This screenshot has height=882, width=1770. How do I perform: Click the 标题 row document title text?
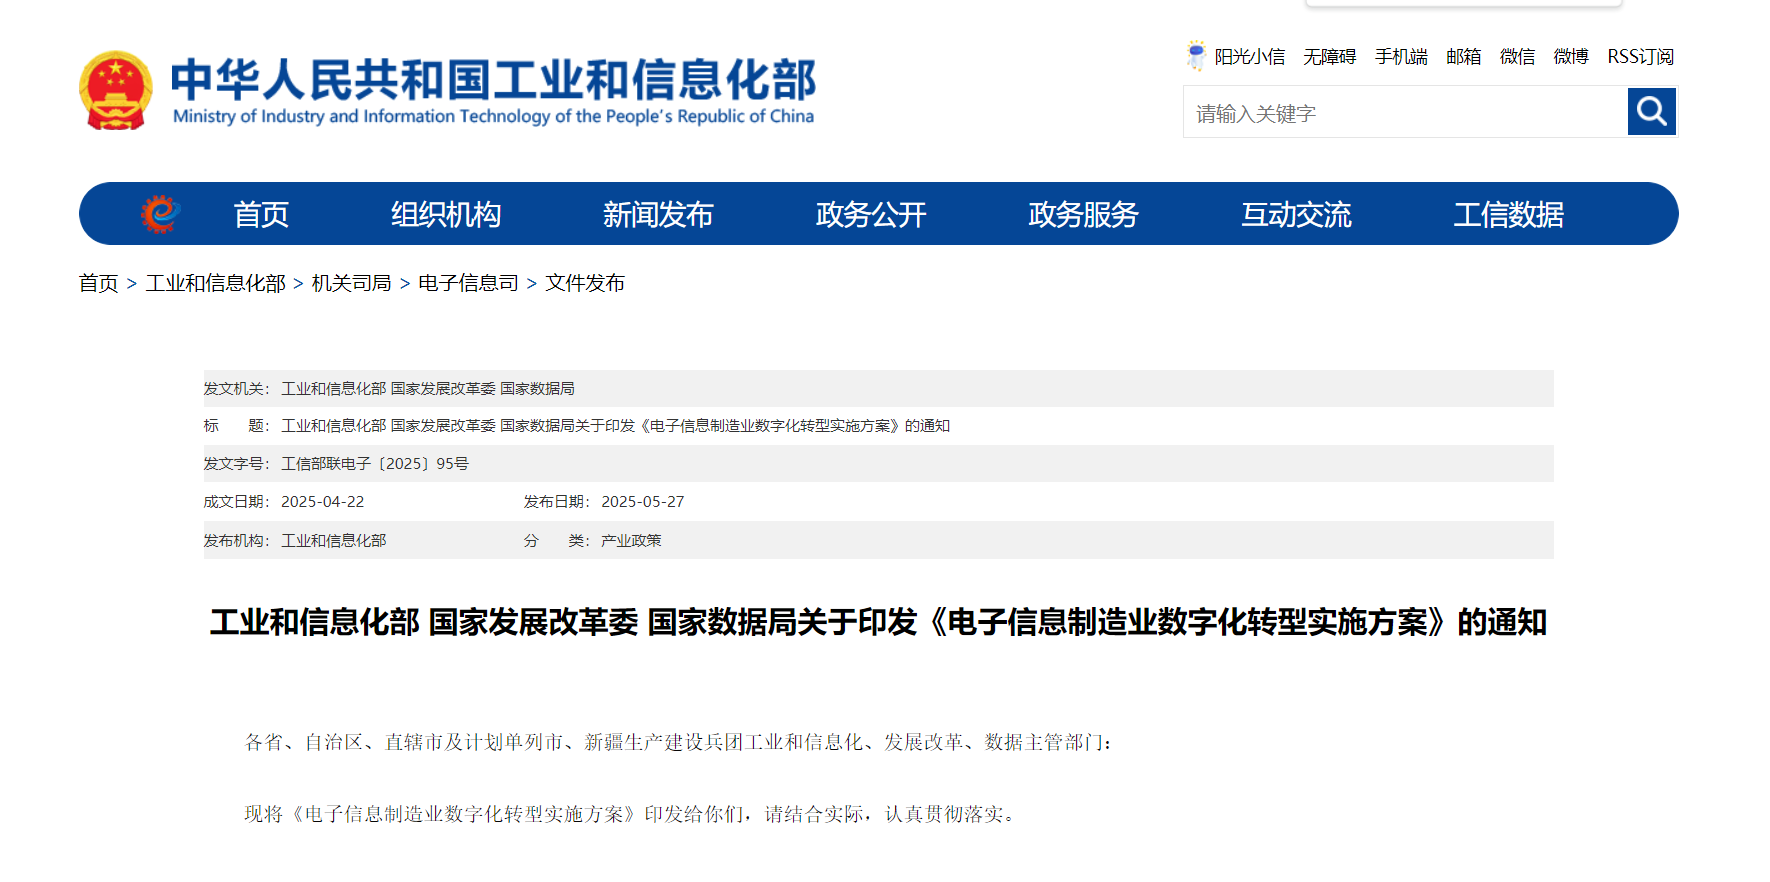pyautogui.click(x=616, y=426)
